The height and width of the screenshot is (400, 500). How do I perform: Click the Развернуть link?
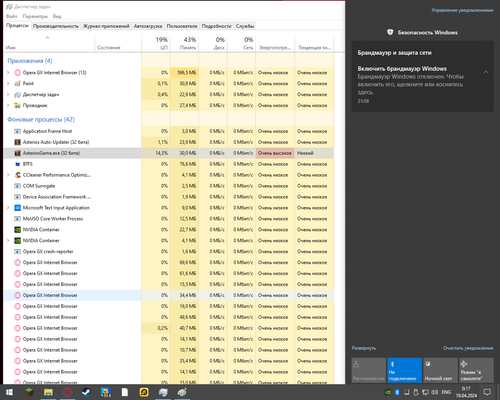pos(364,348)
